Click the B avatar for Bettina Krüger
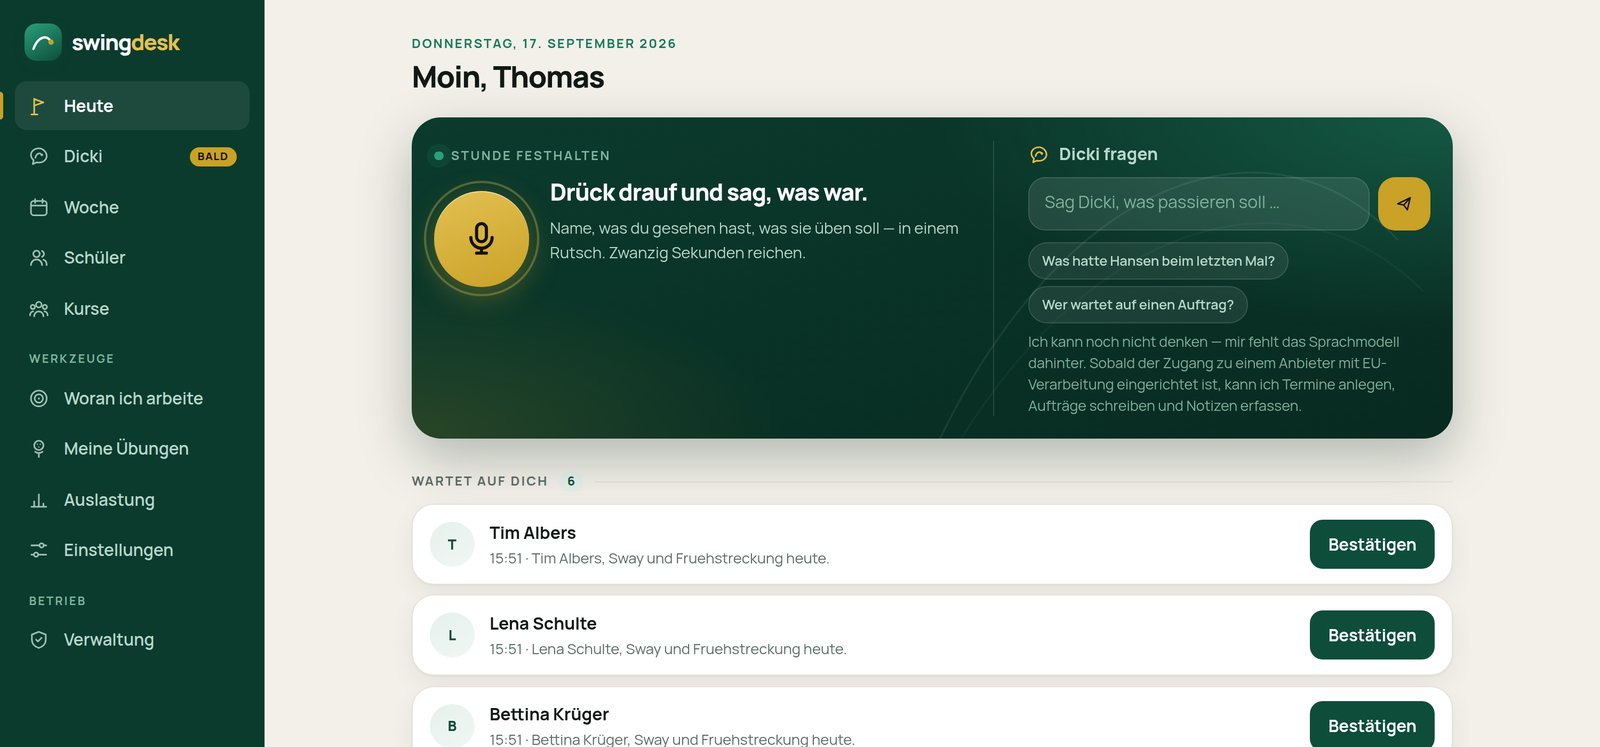The image size is (1600, 747). point(452,726)
